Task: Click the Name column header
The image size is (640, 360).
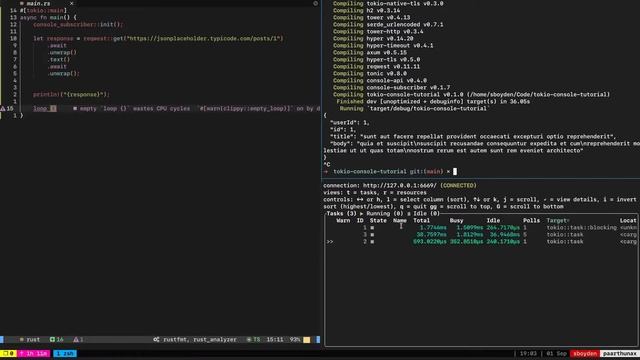Action: [x=400, y=220]
